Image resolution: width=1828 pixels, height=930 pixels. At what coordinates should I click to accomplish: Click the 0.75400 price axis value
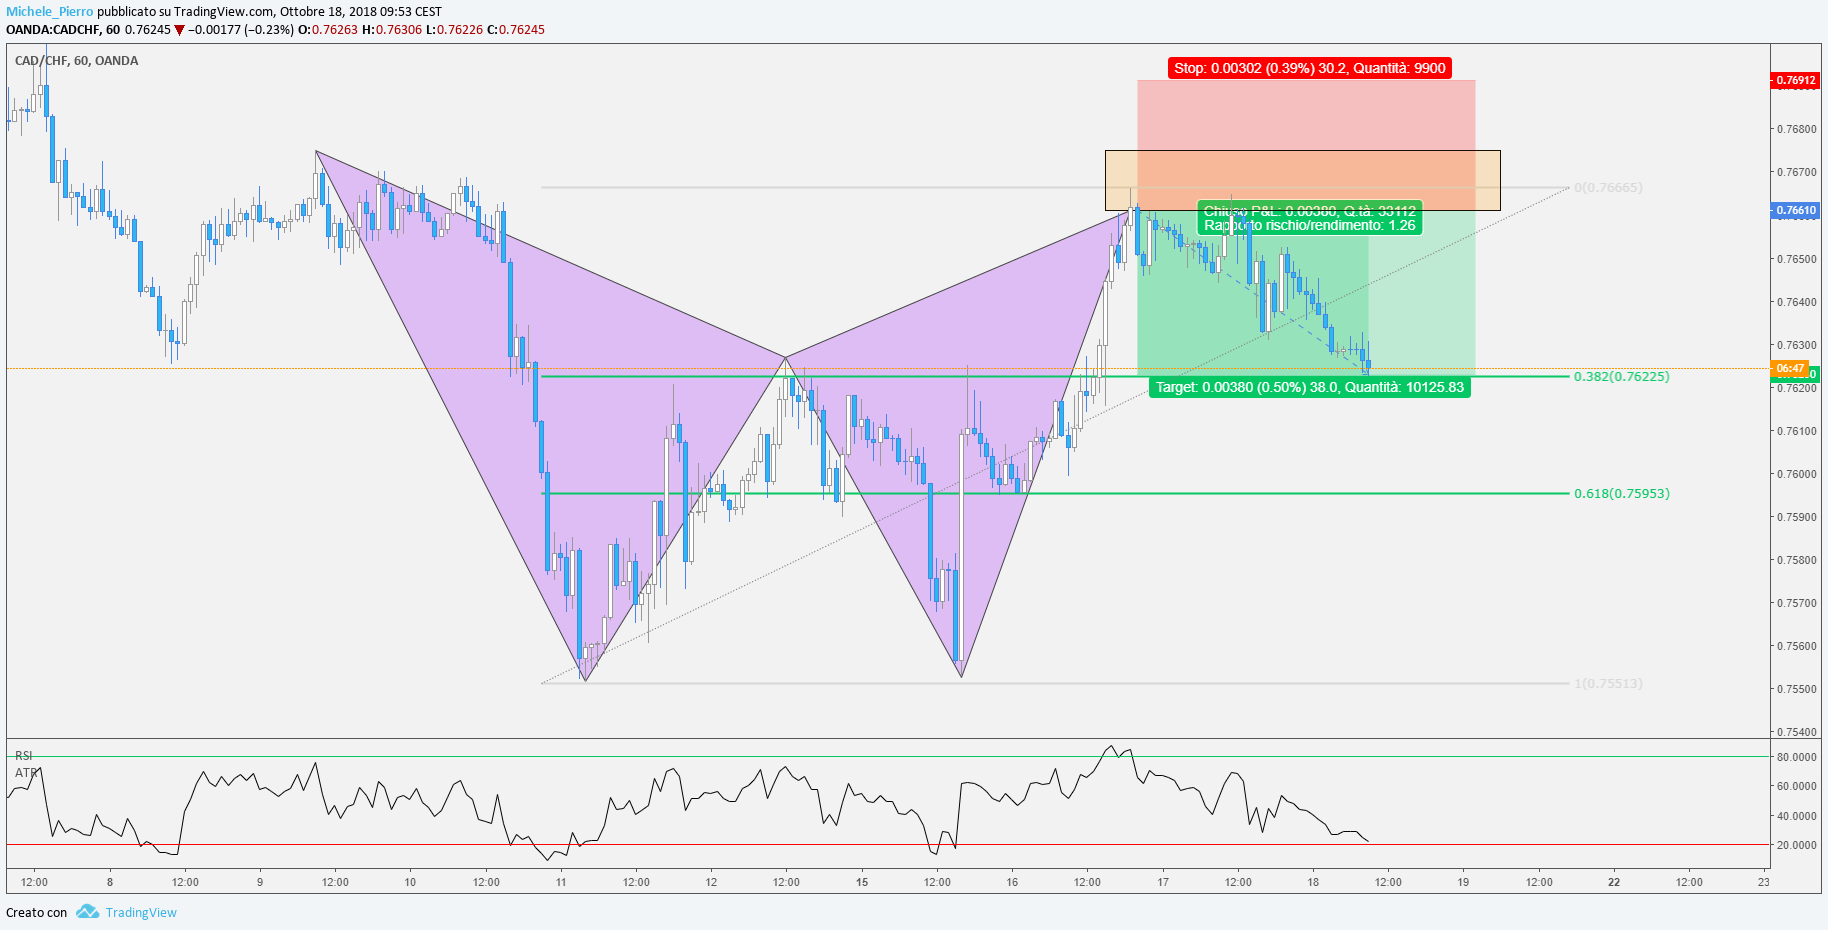1797,732
